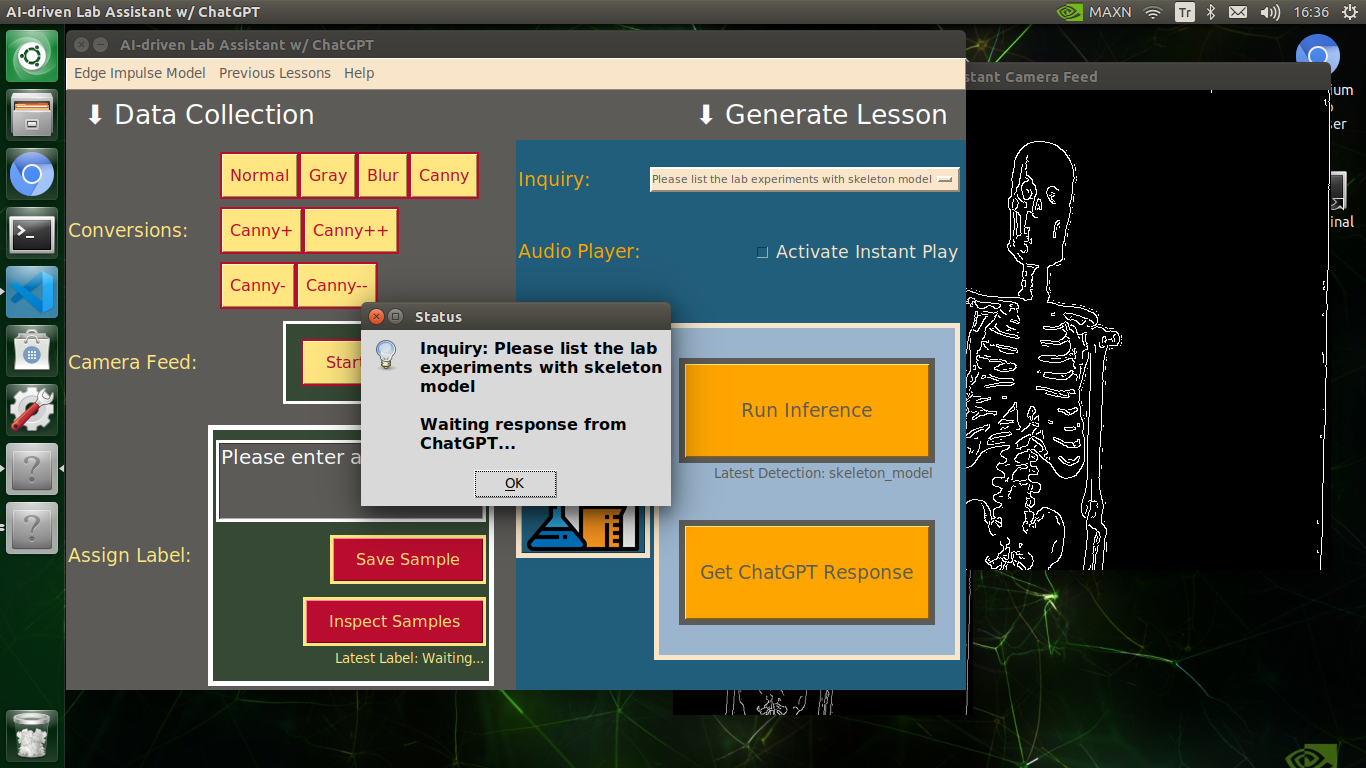Click Run Inference button
Image resolution: width=1366 pixels, height=768 pixels.
(x=806, y=410)
